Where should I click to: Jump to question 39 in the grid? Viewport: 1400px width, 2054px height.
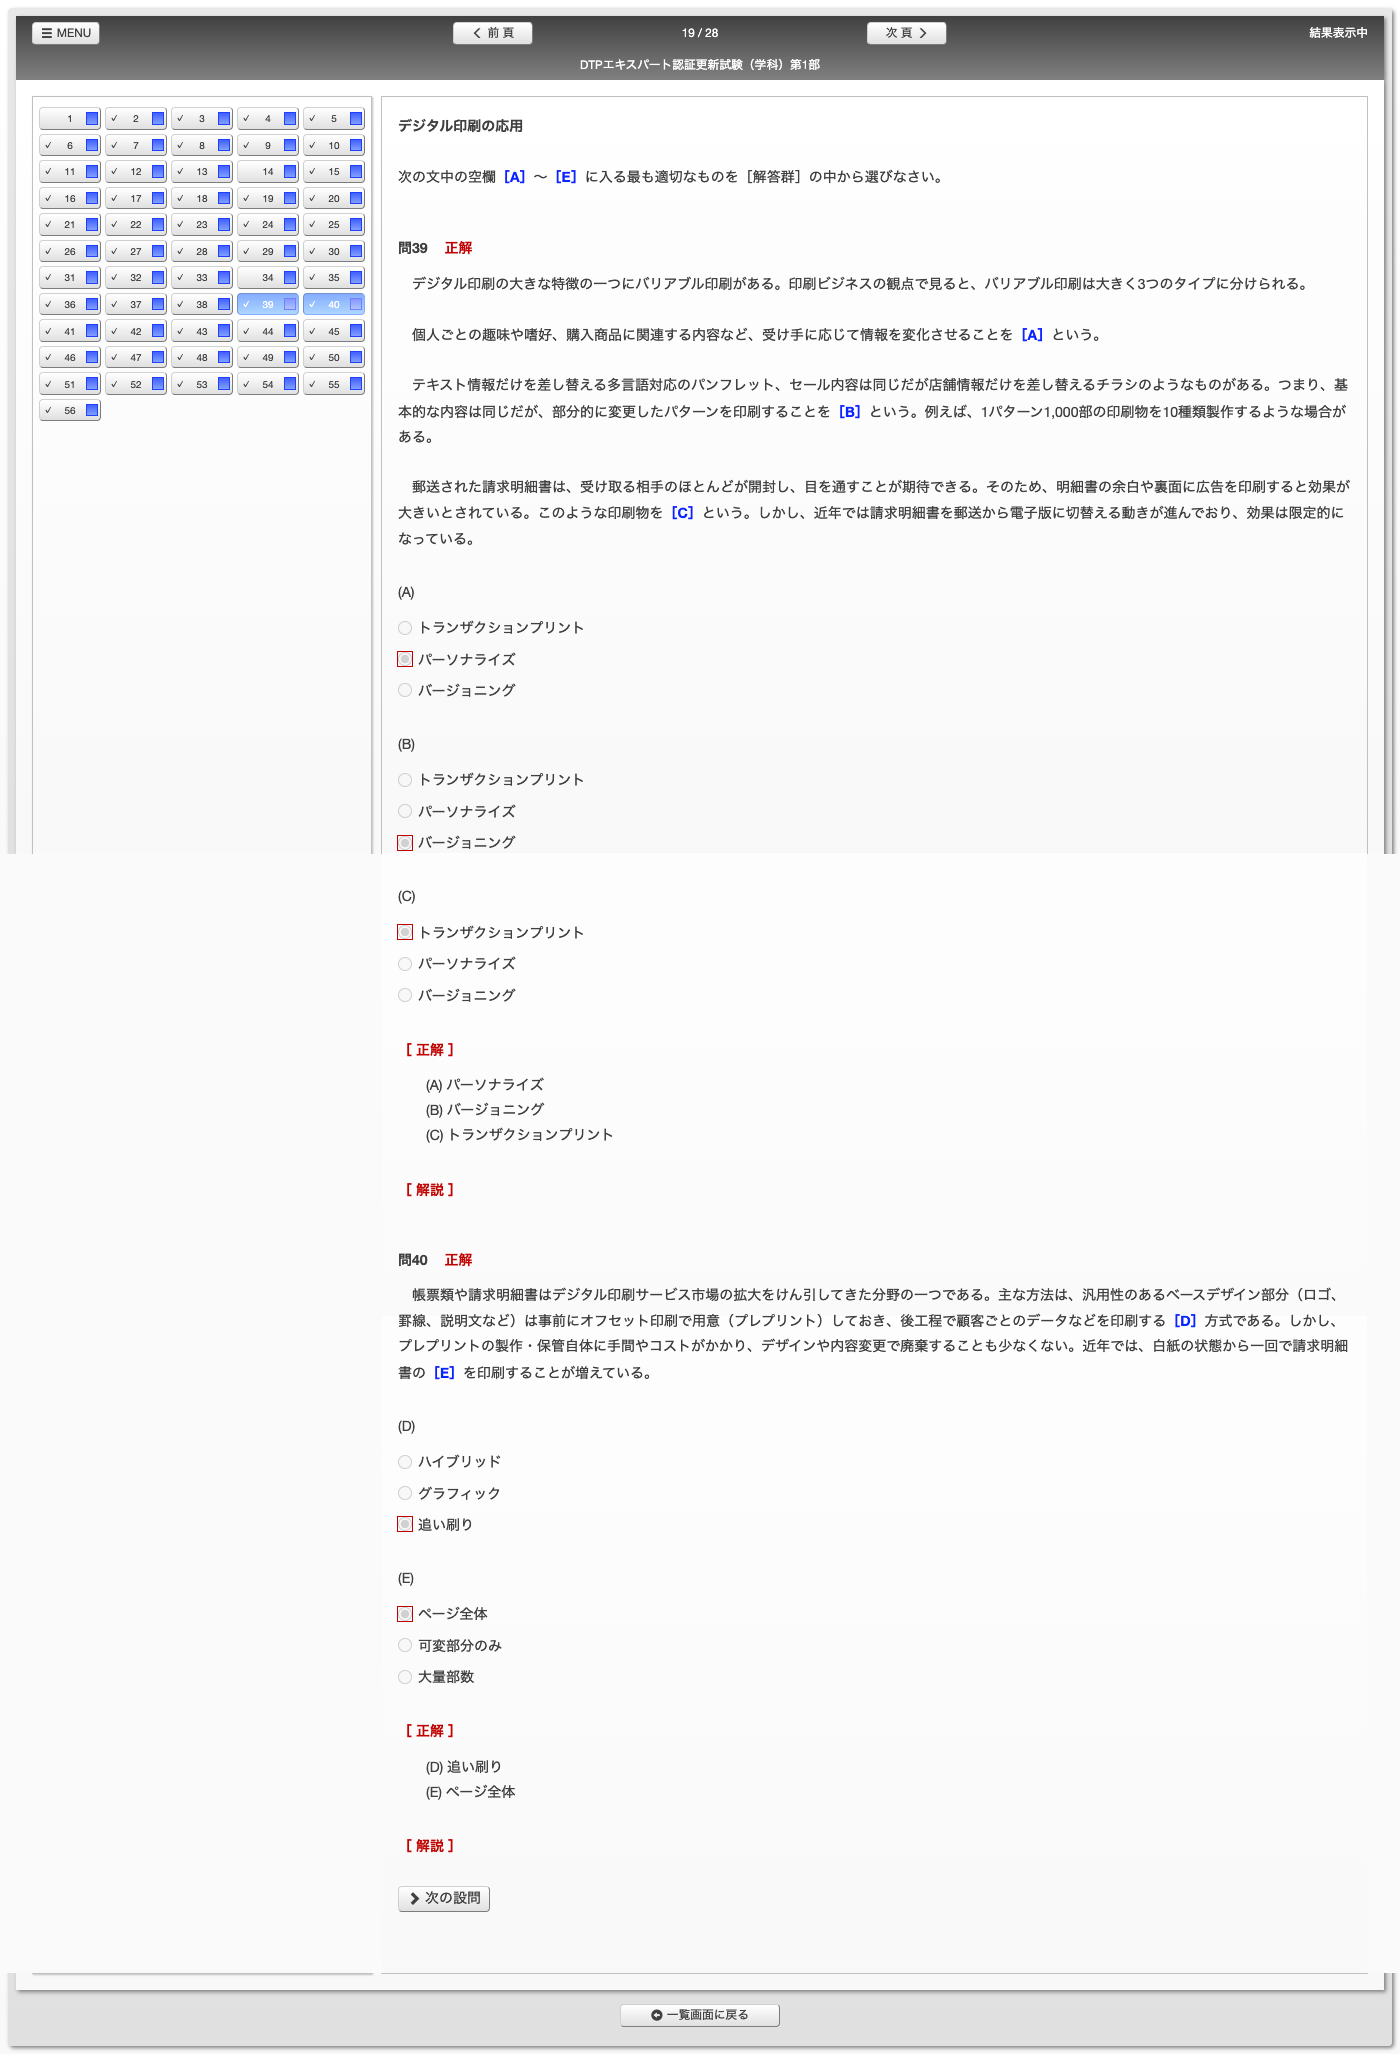pyautogui.click(x=262, y=304)
